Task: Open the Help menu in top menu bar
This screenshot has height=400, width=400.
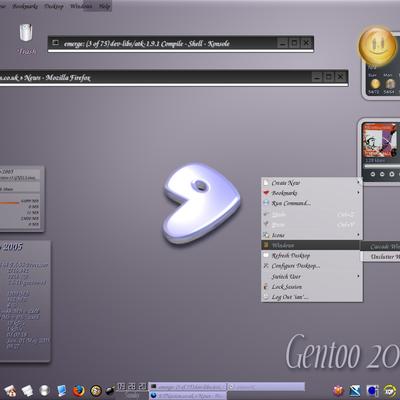Action: tap(104, 6)
